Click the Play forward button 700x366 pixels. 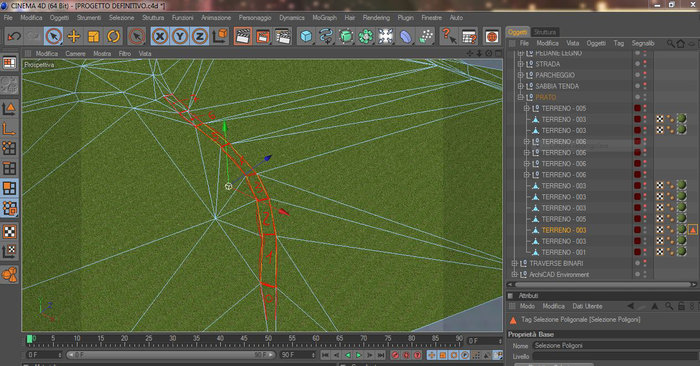[359, 355]
